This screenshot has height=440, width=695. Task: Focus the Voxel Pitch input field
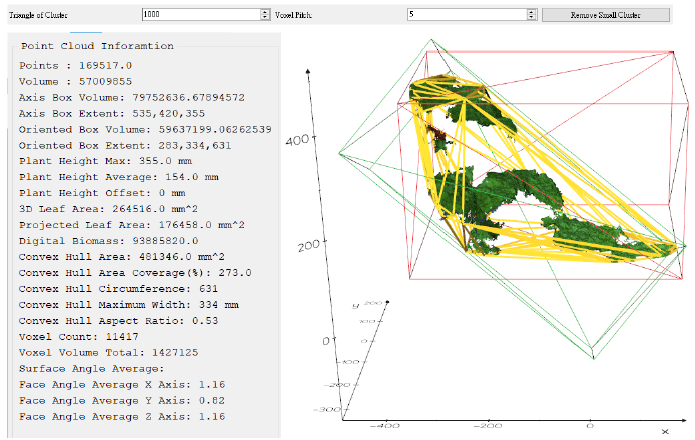(467, 14)
